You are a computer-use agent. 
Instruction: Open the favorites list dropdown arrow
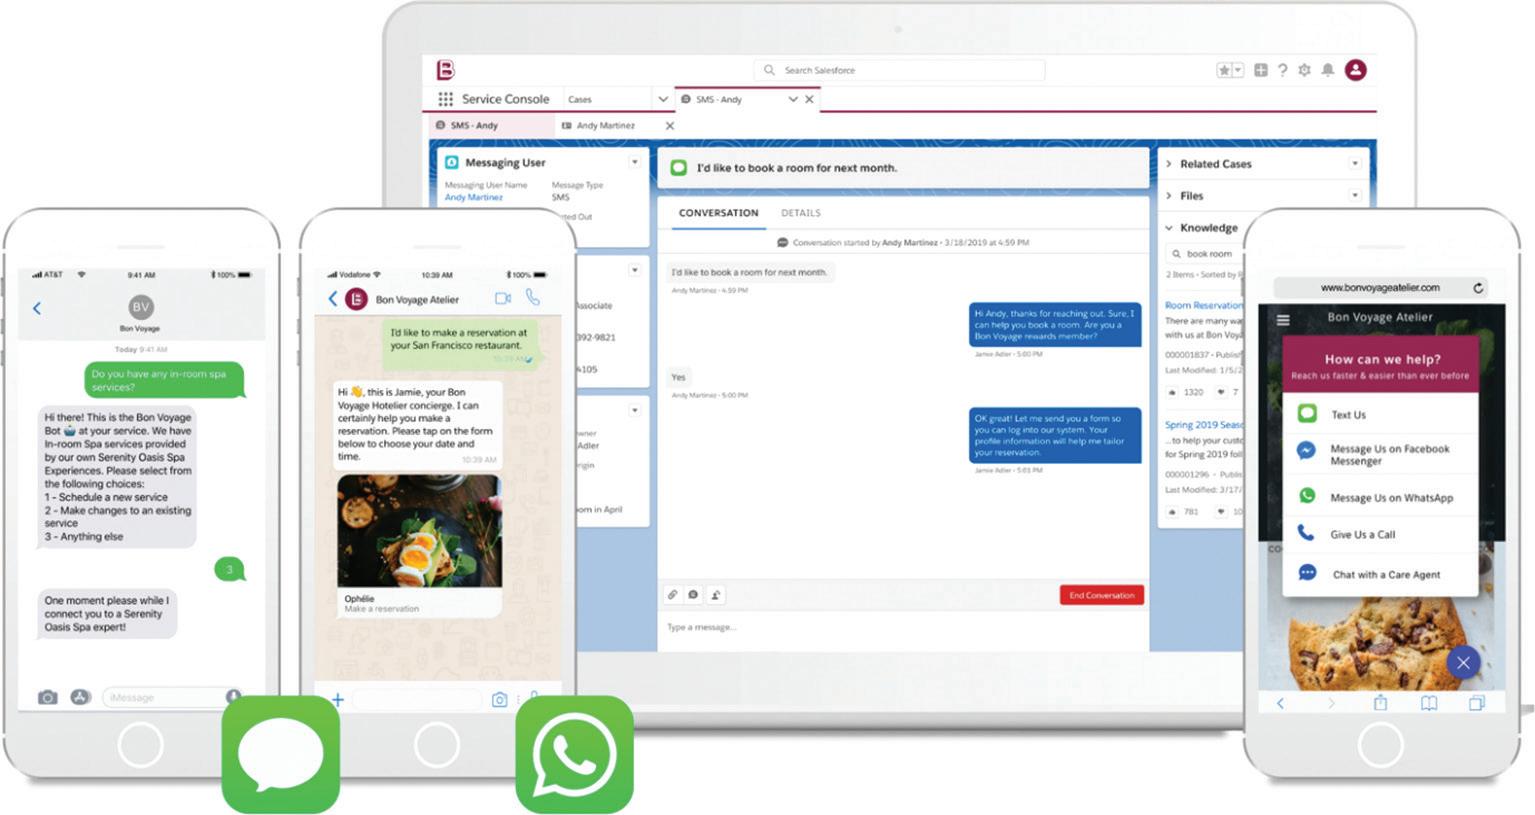coord(1238,70)
